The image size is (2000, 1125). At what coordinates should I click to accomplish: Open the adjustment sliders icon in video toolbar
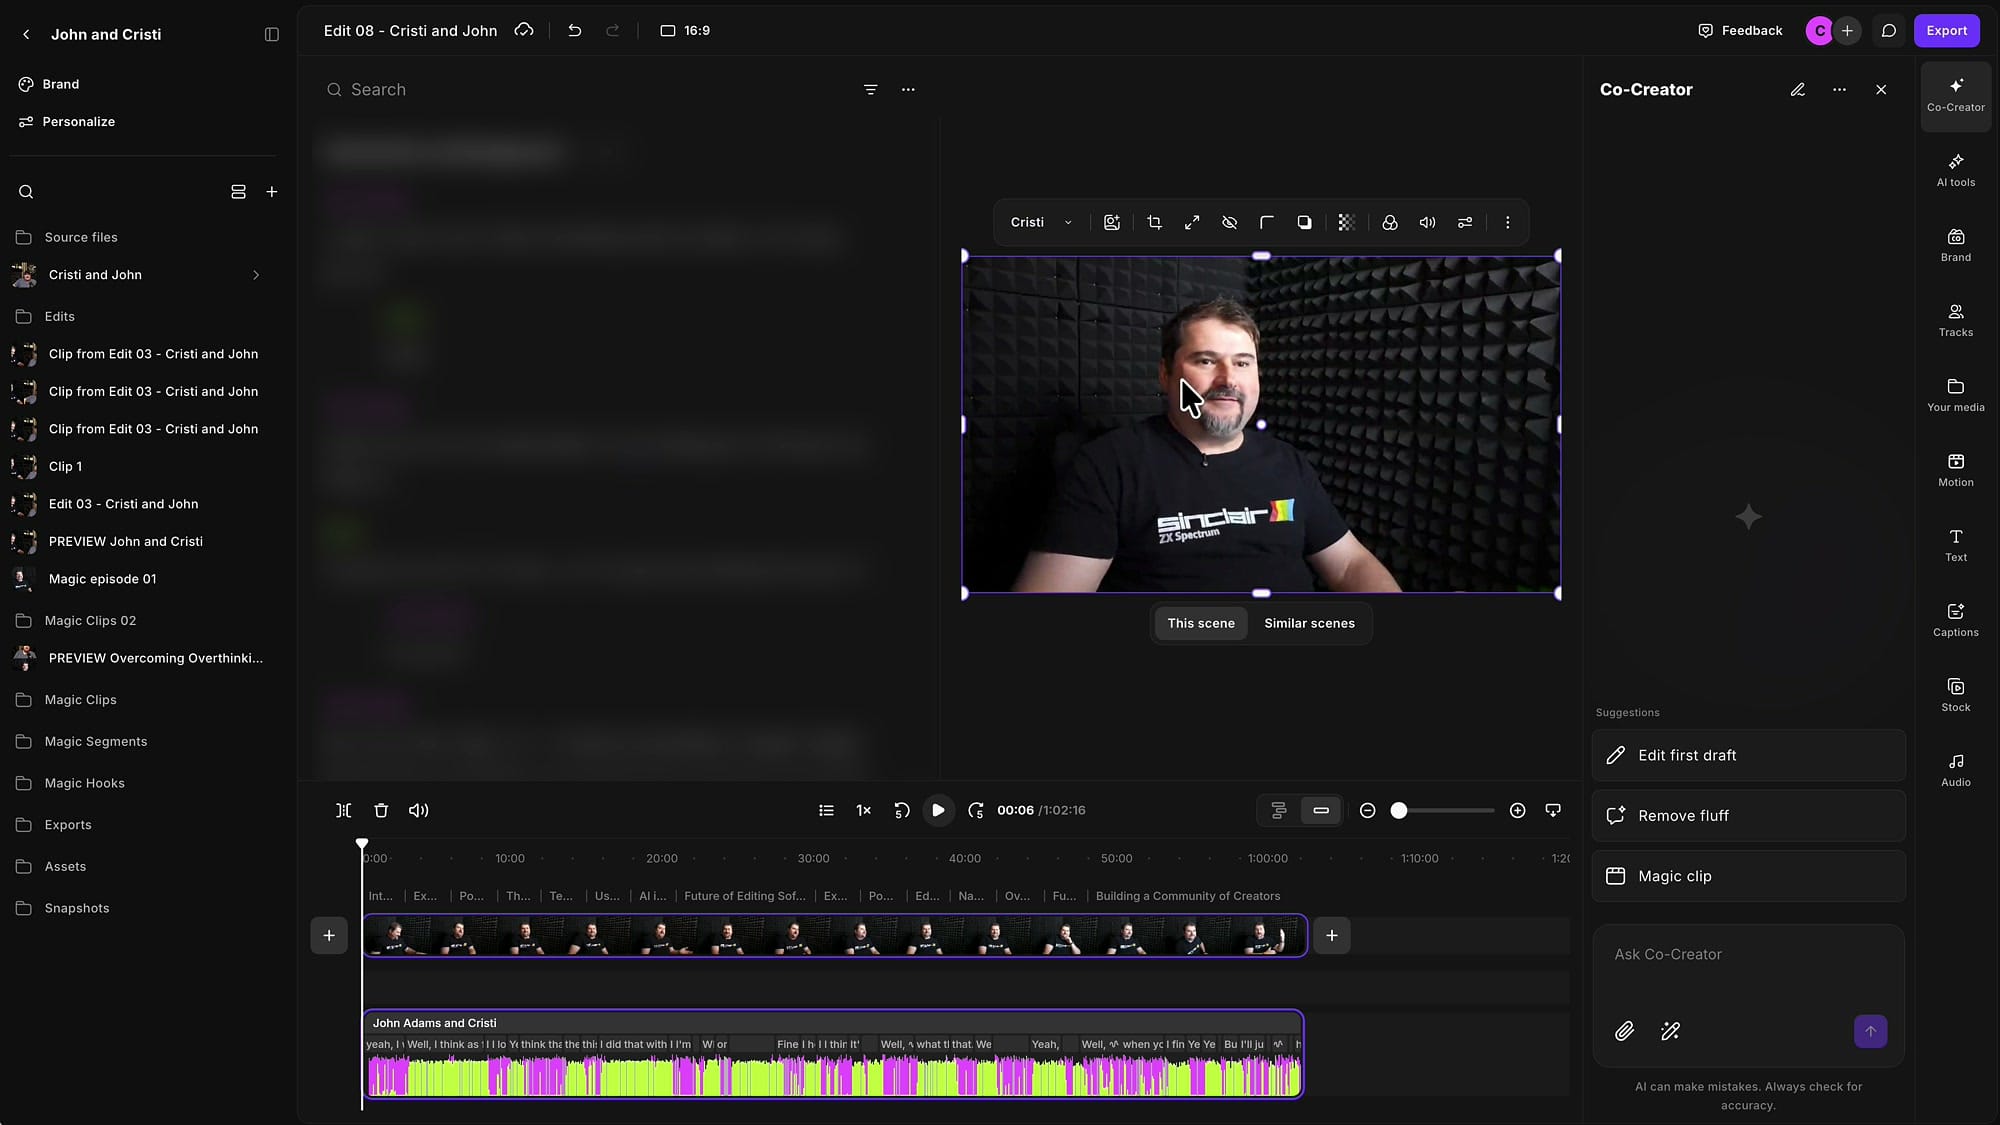[x=1465, y=223]
